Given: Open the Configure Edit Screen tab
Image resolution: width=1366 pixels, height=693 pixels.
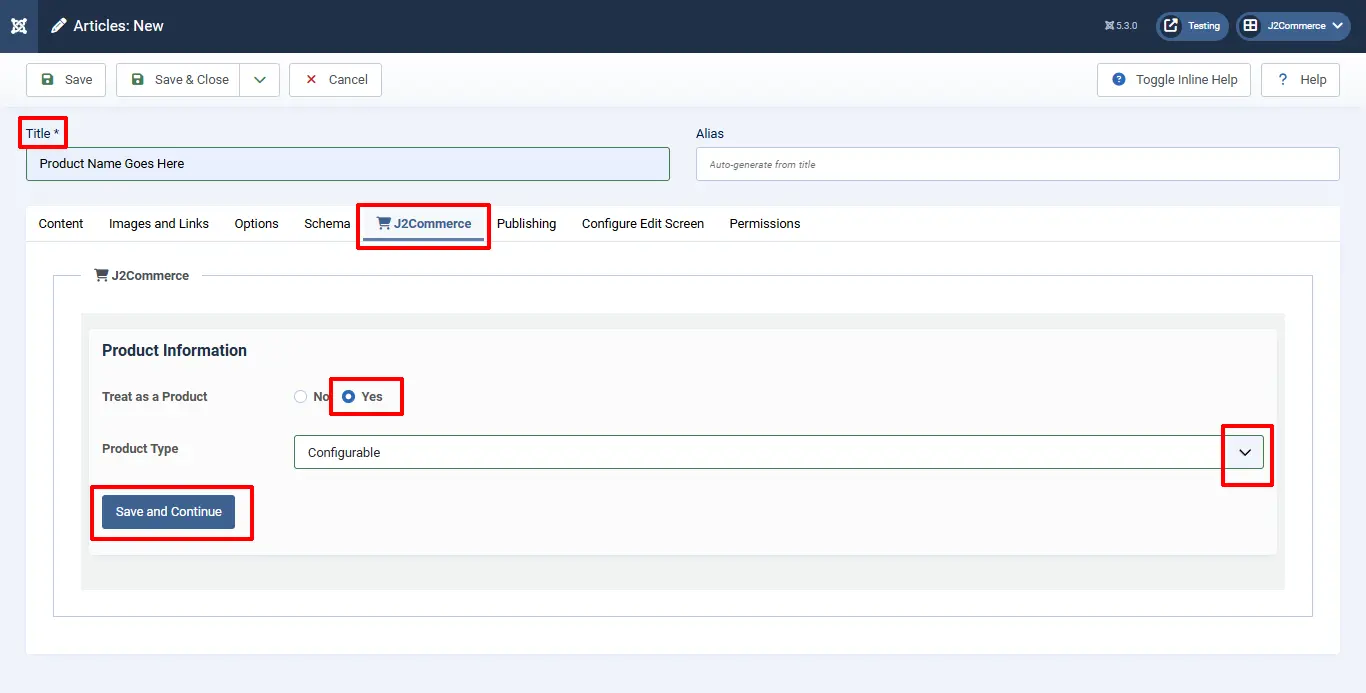Looking at the screenshot, I should tap(643, 224).
